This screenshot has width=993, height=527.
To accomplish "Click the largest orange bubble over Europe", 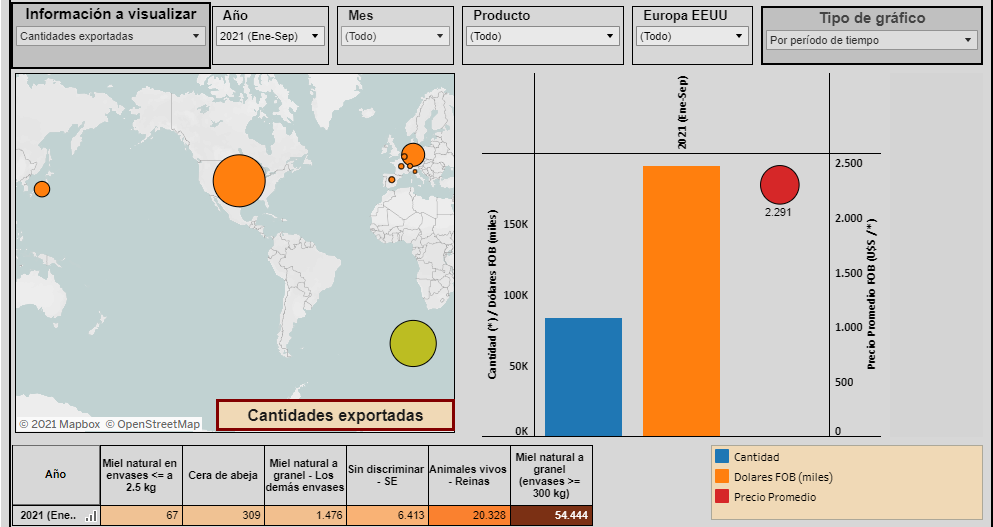I will point(413,155).
